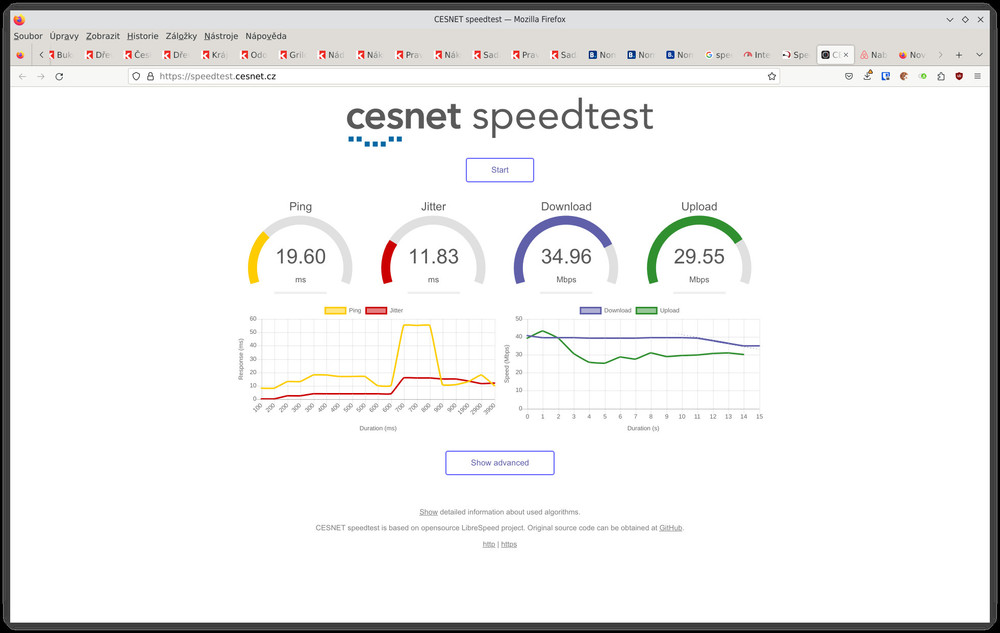
Task: Switch to the Google spe tab
Action: (x=719, y=55)
